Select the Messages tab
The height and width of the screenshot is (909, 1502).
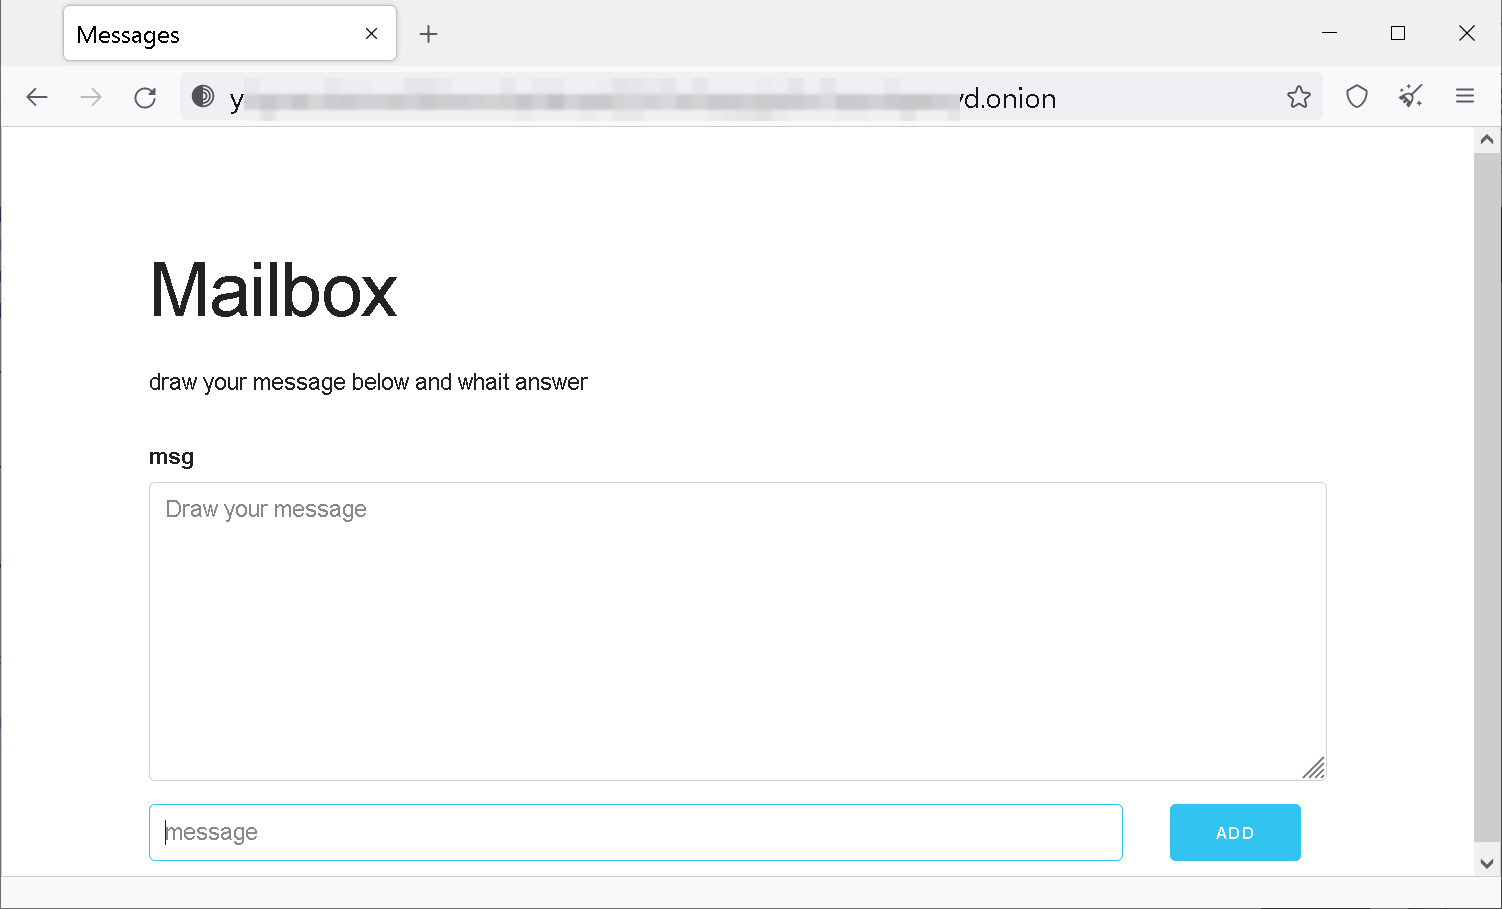point(230,34)
